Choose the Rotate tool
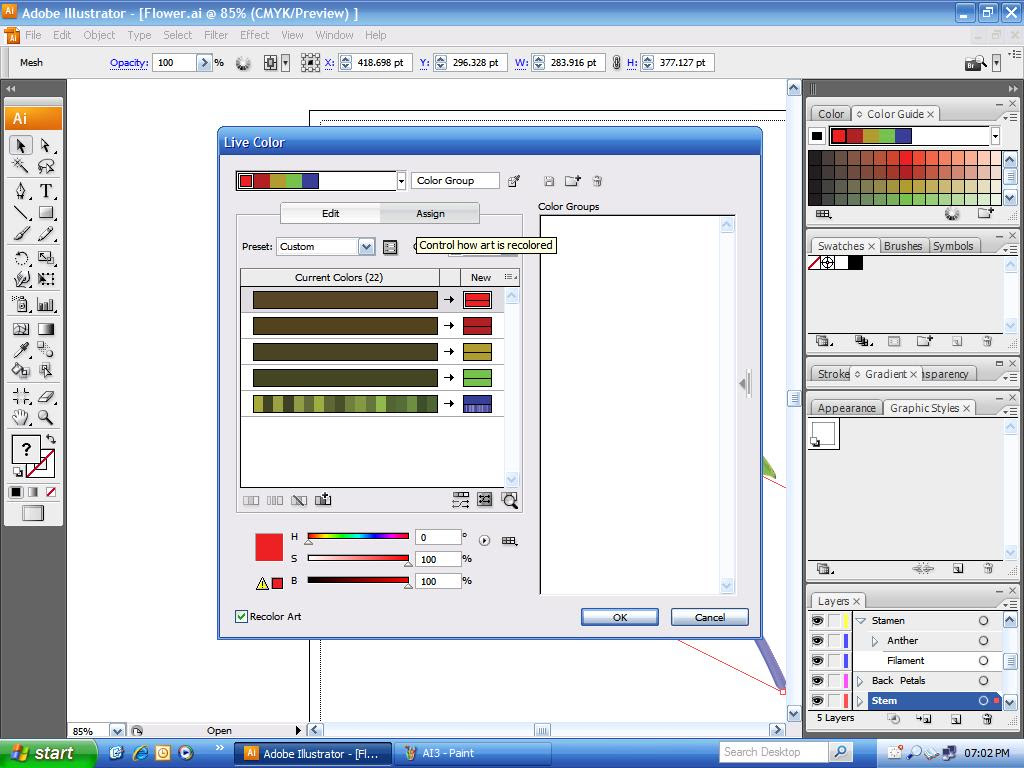 [x=20, y=258]
